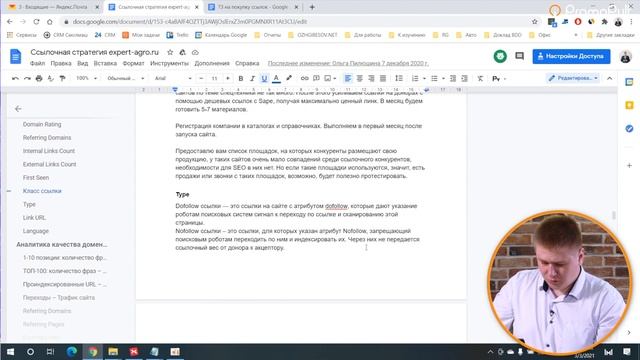Open numbered list style dropdown arrow
Image resolution: width=640 pixels, height=360 pixels.
(x=424, y=78)
